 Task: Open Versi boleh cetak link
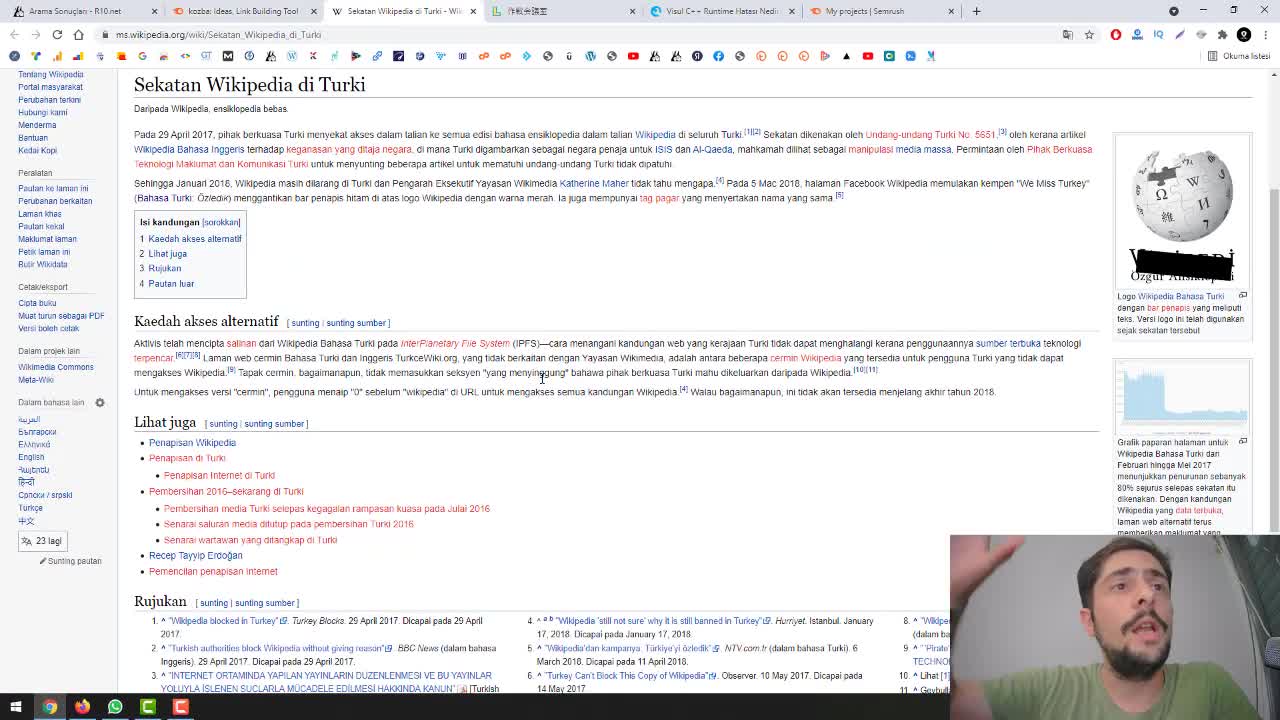coord(48,328)
